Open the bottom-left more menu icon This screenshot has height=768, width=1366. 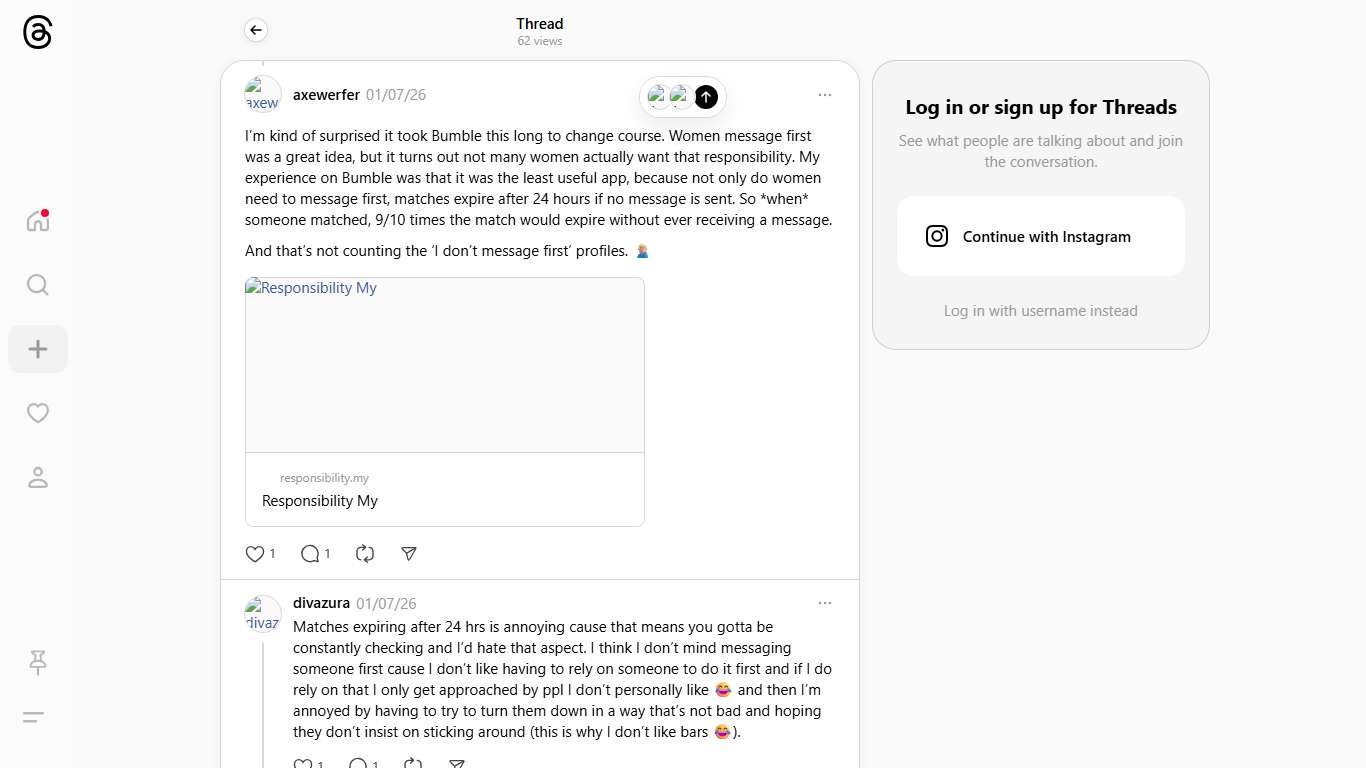click(x=34, y=717)
